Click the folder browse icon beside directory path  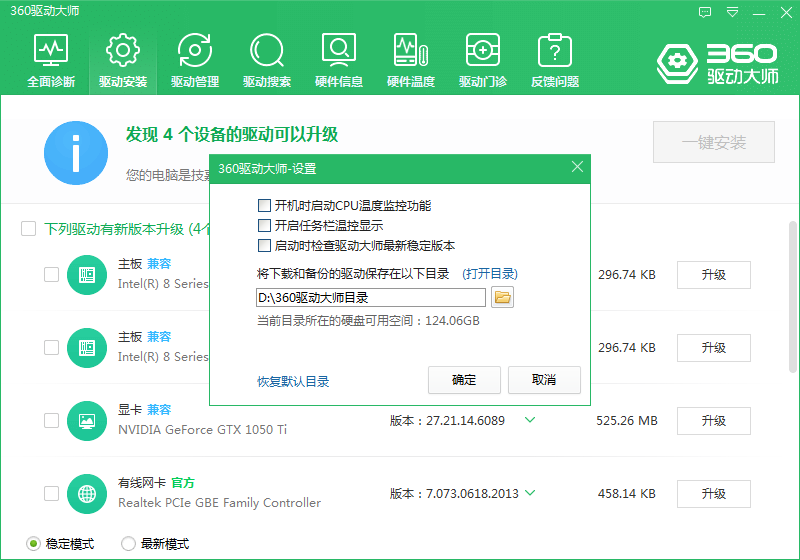(x=502, y=297)
